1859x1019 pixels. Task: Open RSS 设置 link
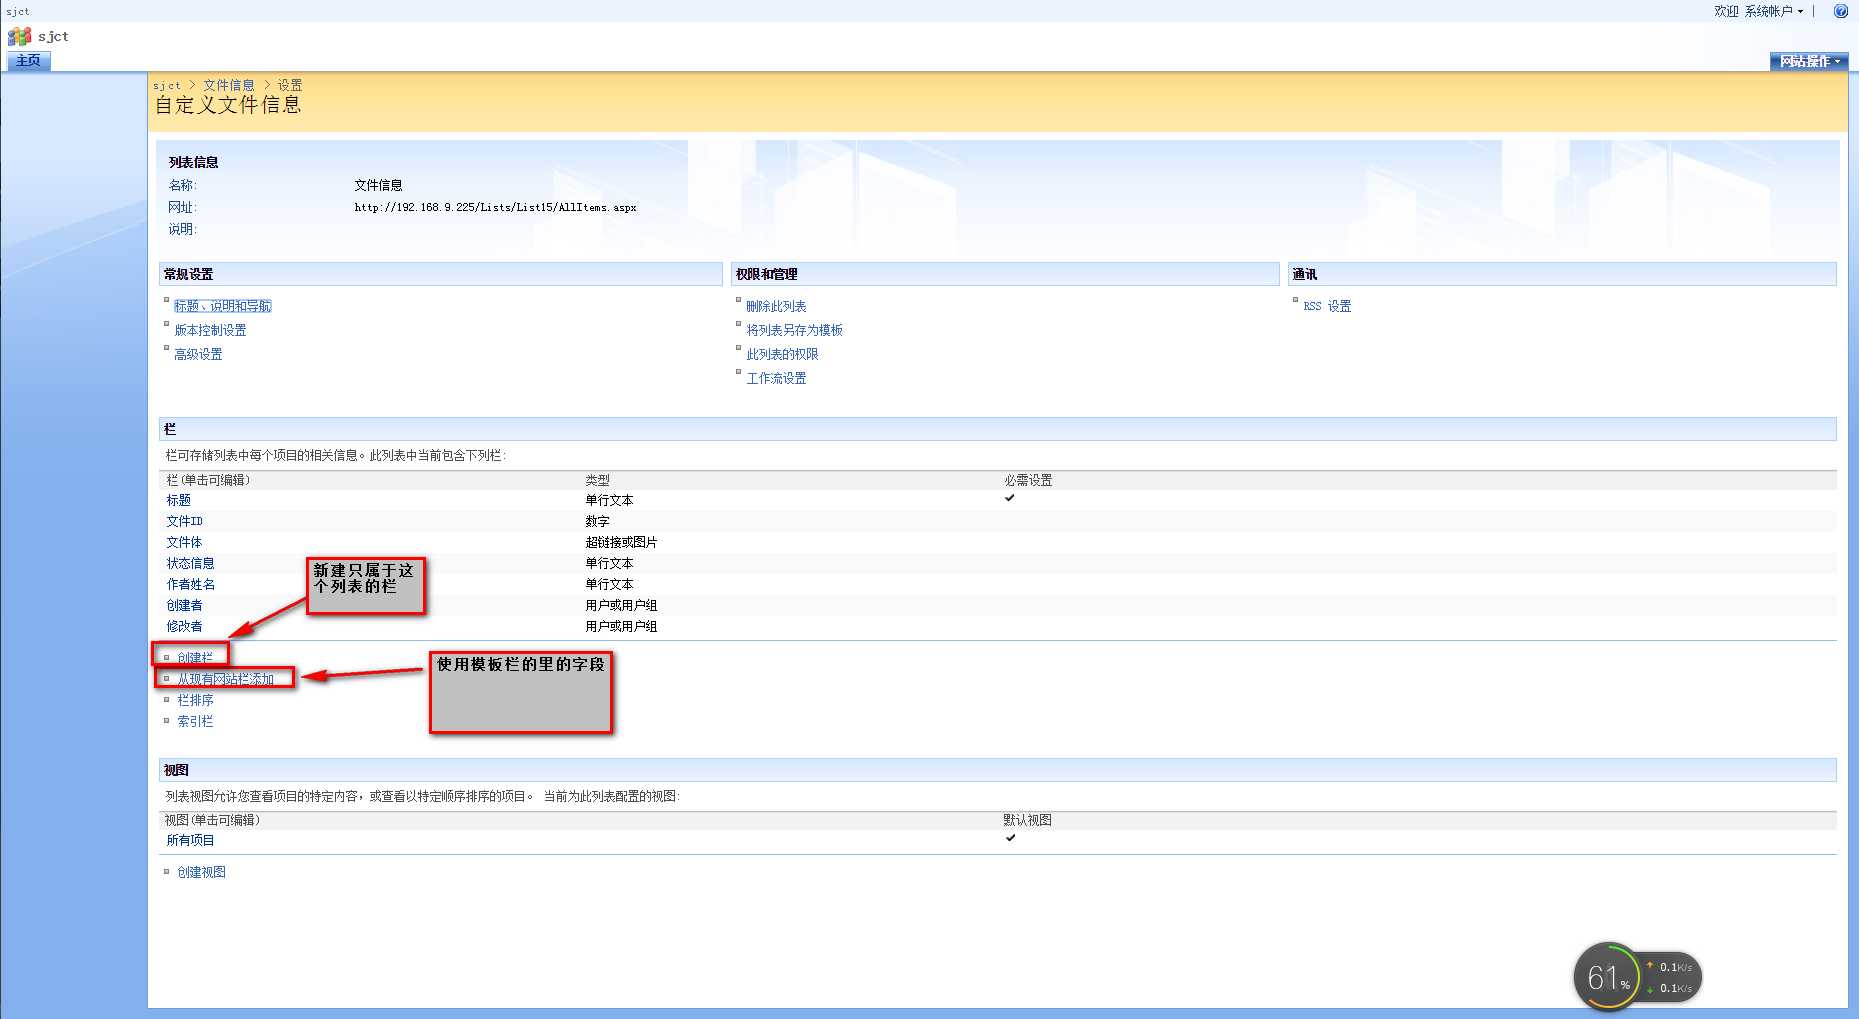[1327, 306]
